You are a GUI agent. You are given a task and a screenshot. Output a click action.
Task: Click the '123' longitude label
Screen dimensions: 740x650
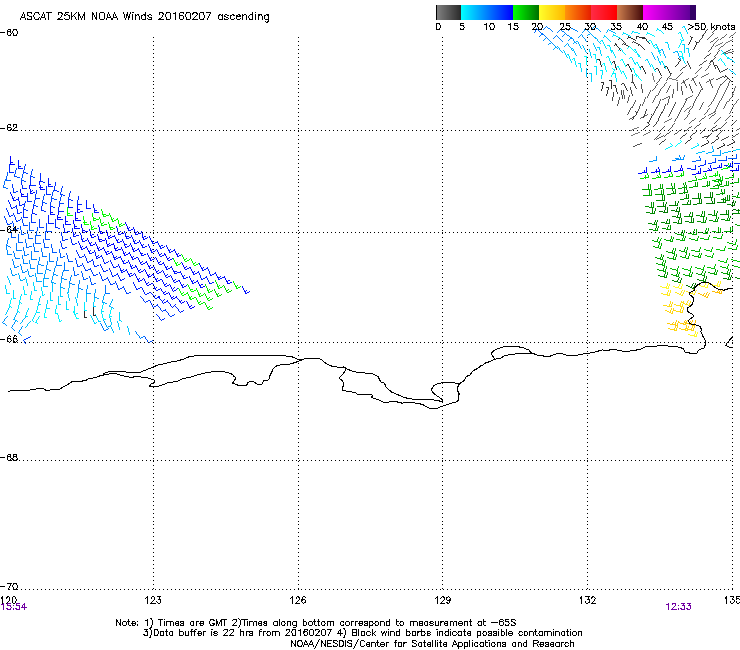pos(153,600)
